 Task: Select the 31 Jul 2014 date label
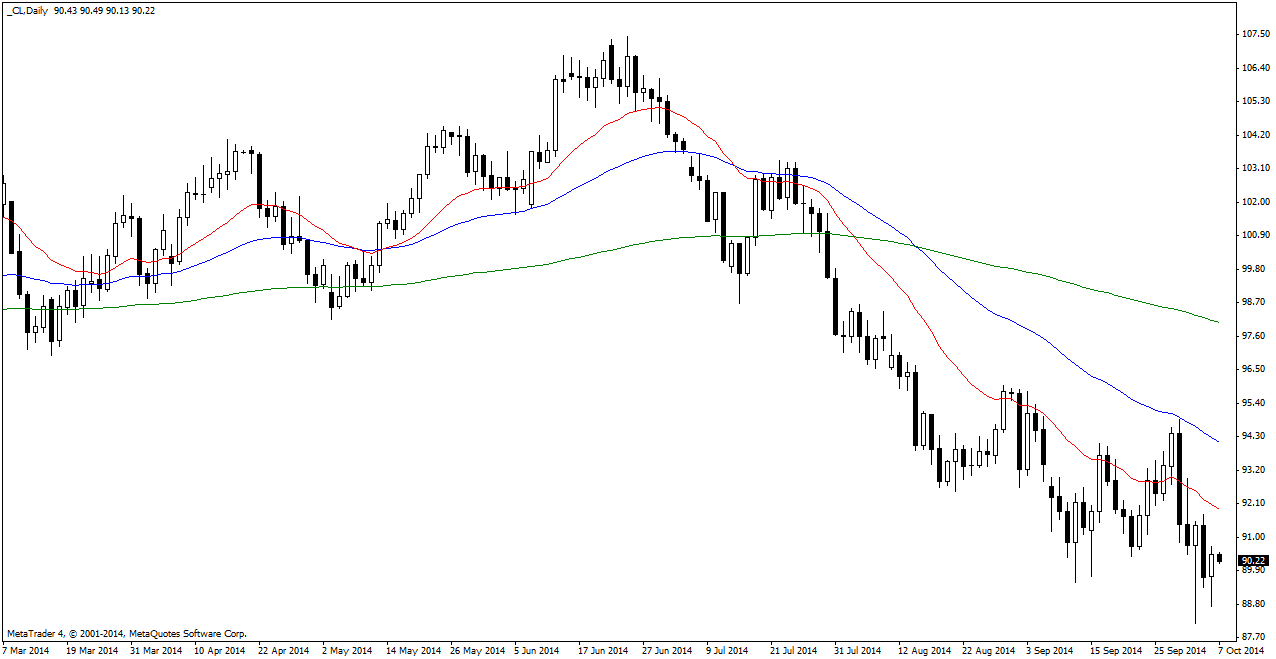[857, 651]
